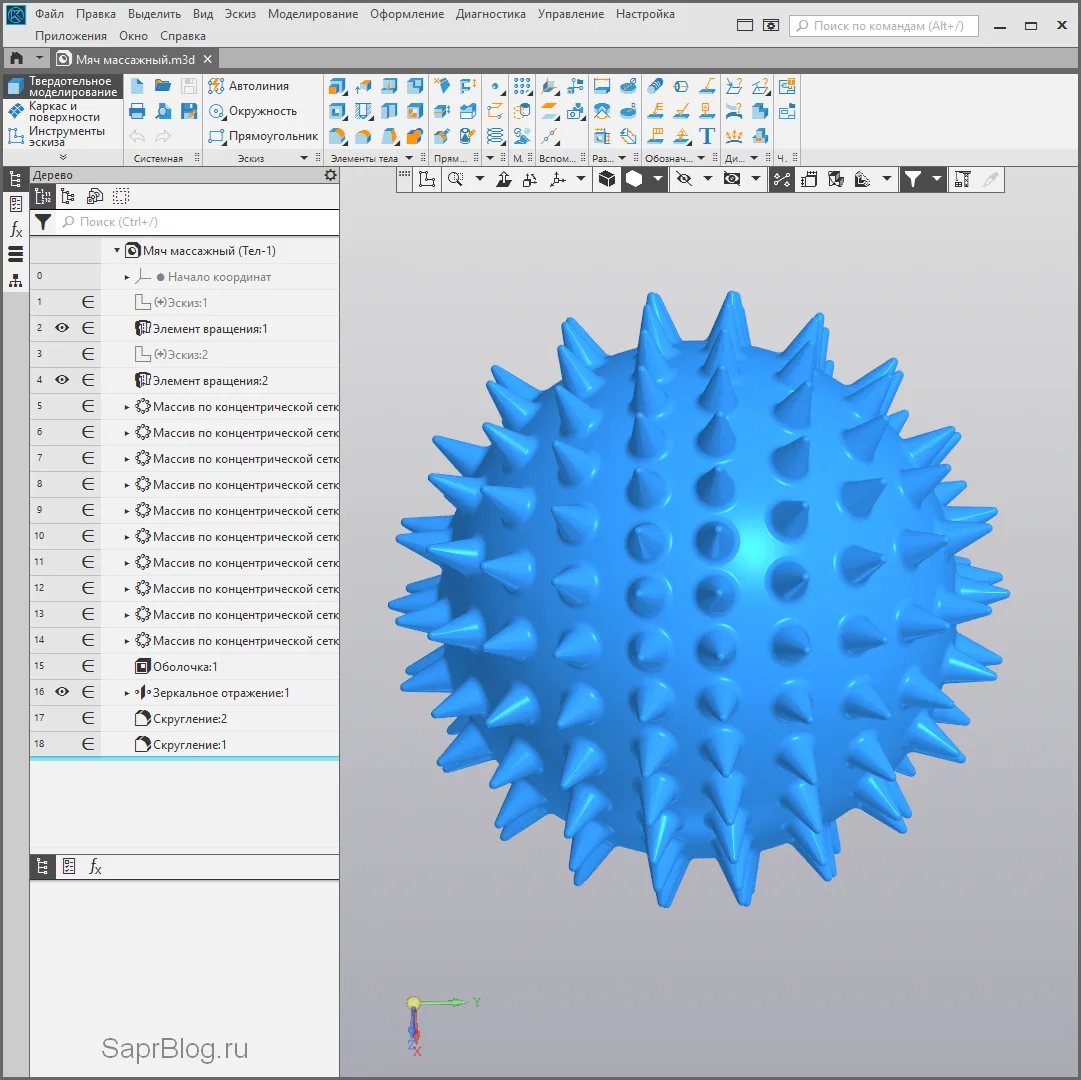Click the tree filter funnel icon
The height and width of the screenshot is (1080, 1081).
tap(43, 222)
